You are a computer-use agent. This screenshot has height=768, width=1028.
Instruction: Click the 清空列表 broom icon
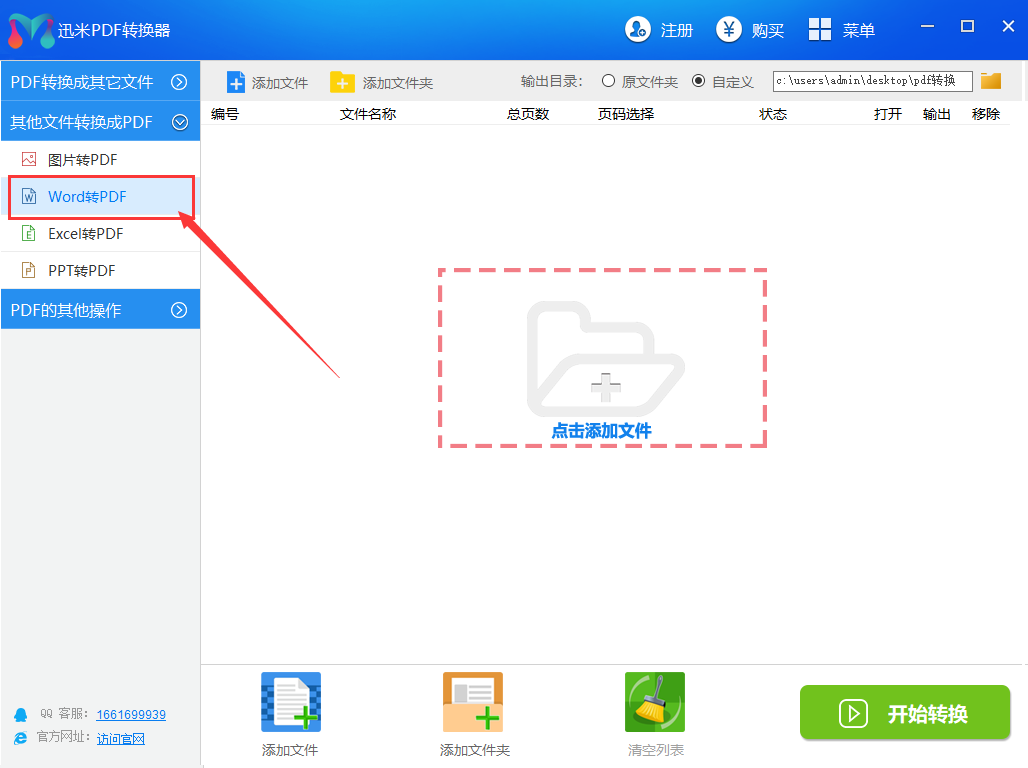point(655,702)
